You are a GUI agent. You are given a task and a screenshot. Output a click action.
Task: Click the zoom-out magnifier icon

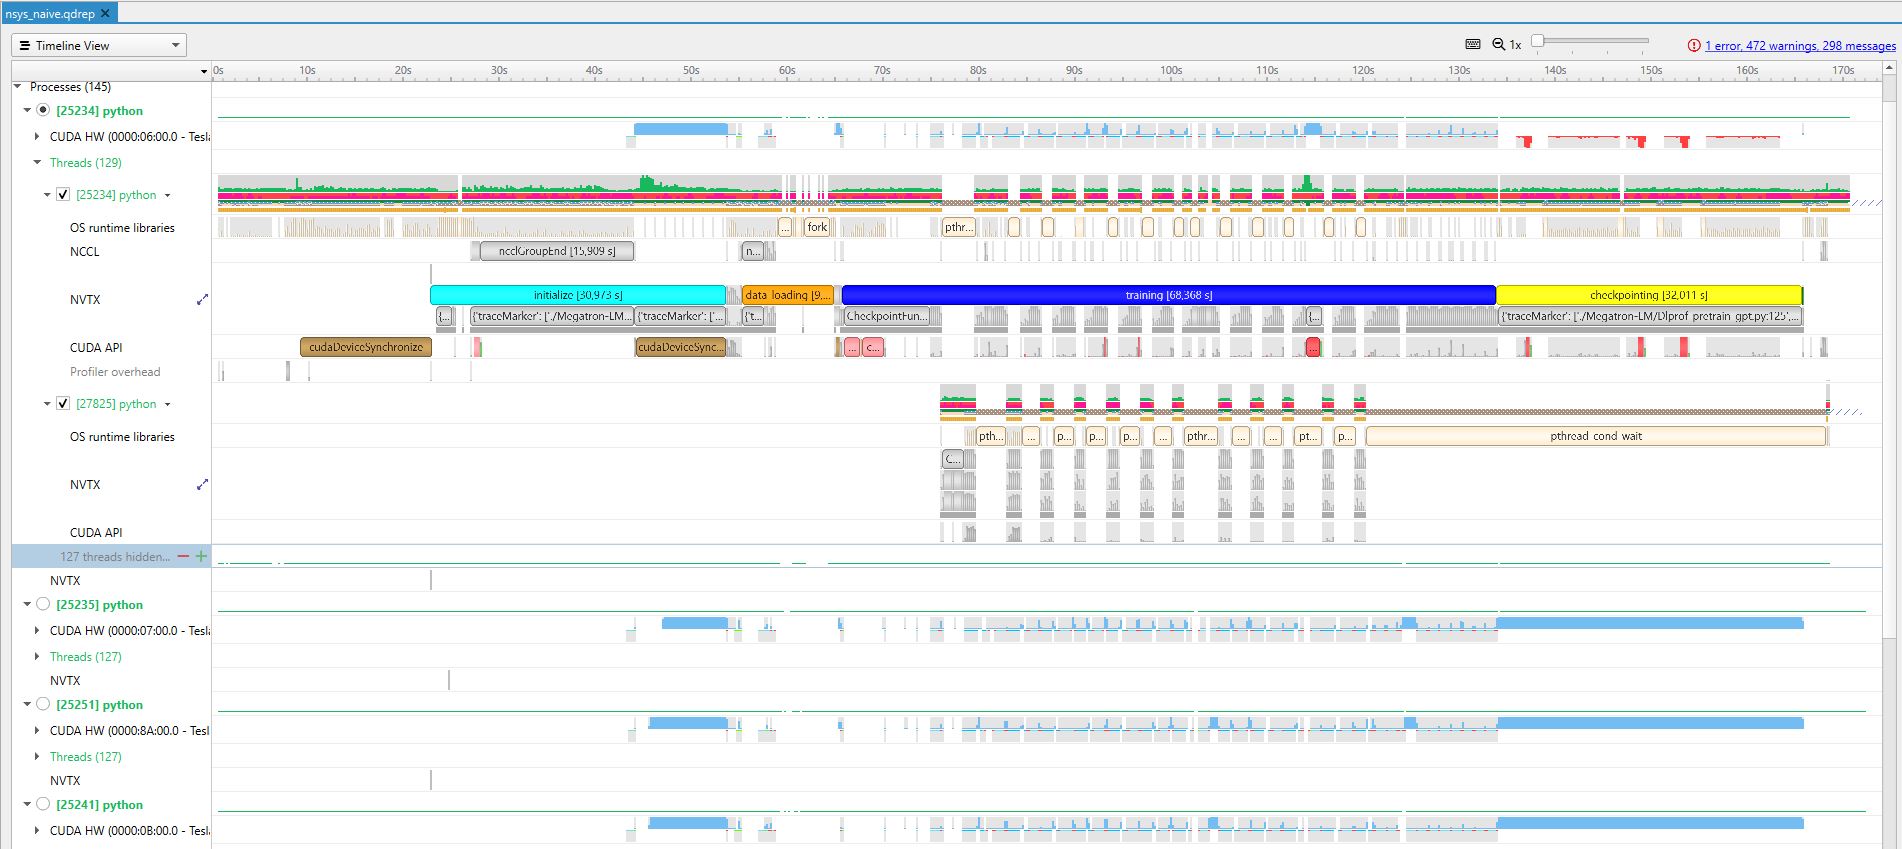1498,44
